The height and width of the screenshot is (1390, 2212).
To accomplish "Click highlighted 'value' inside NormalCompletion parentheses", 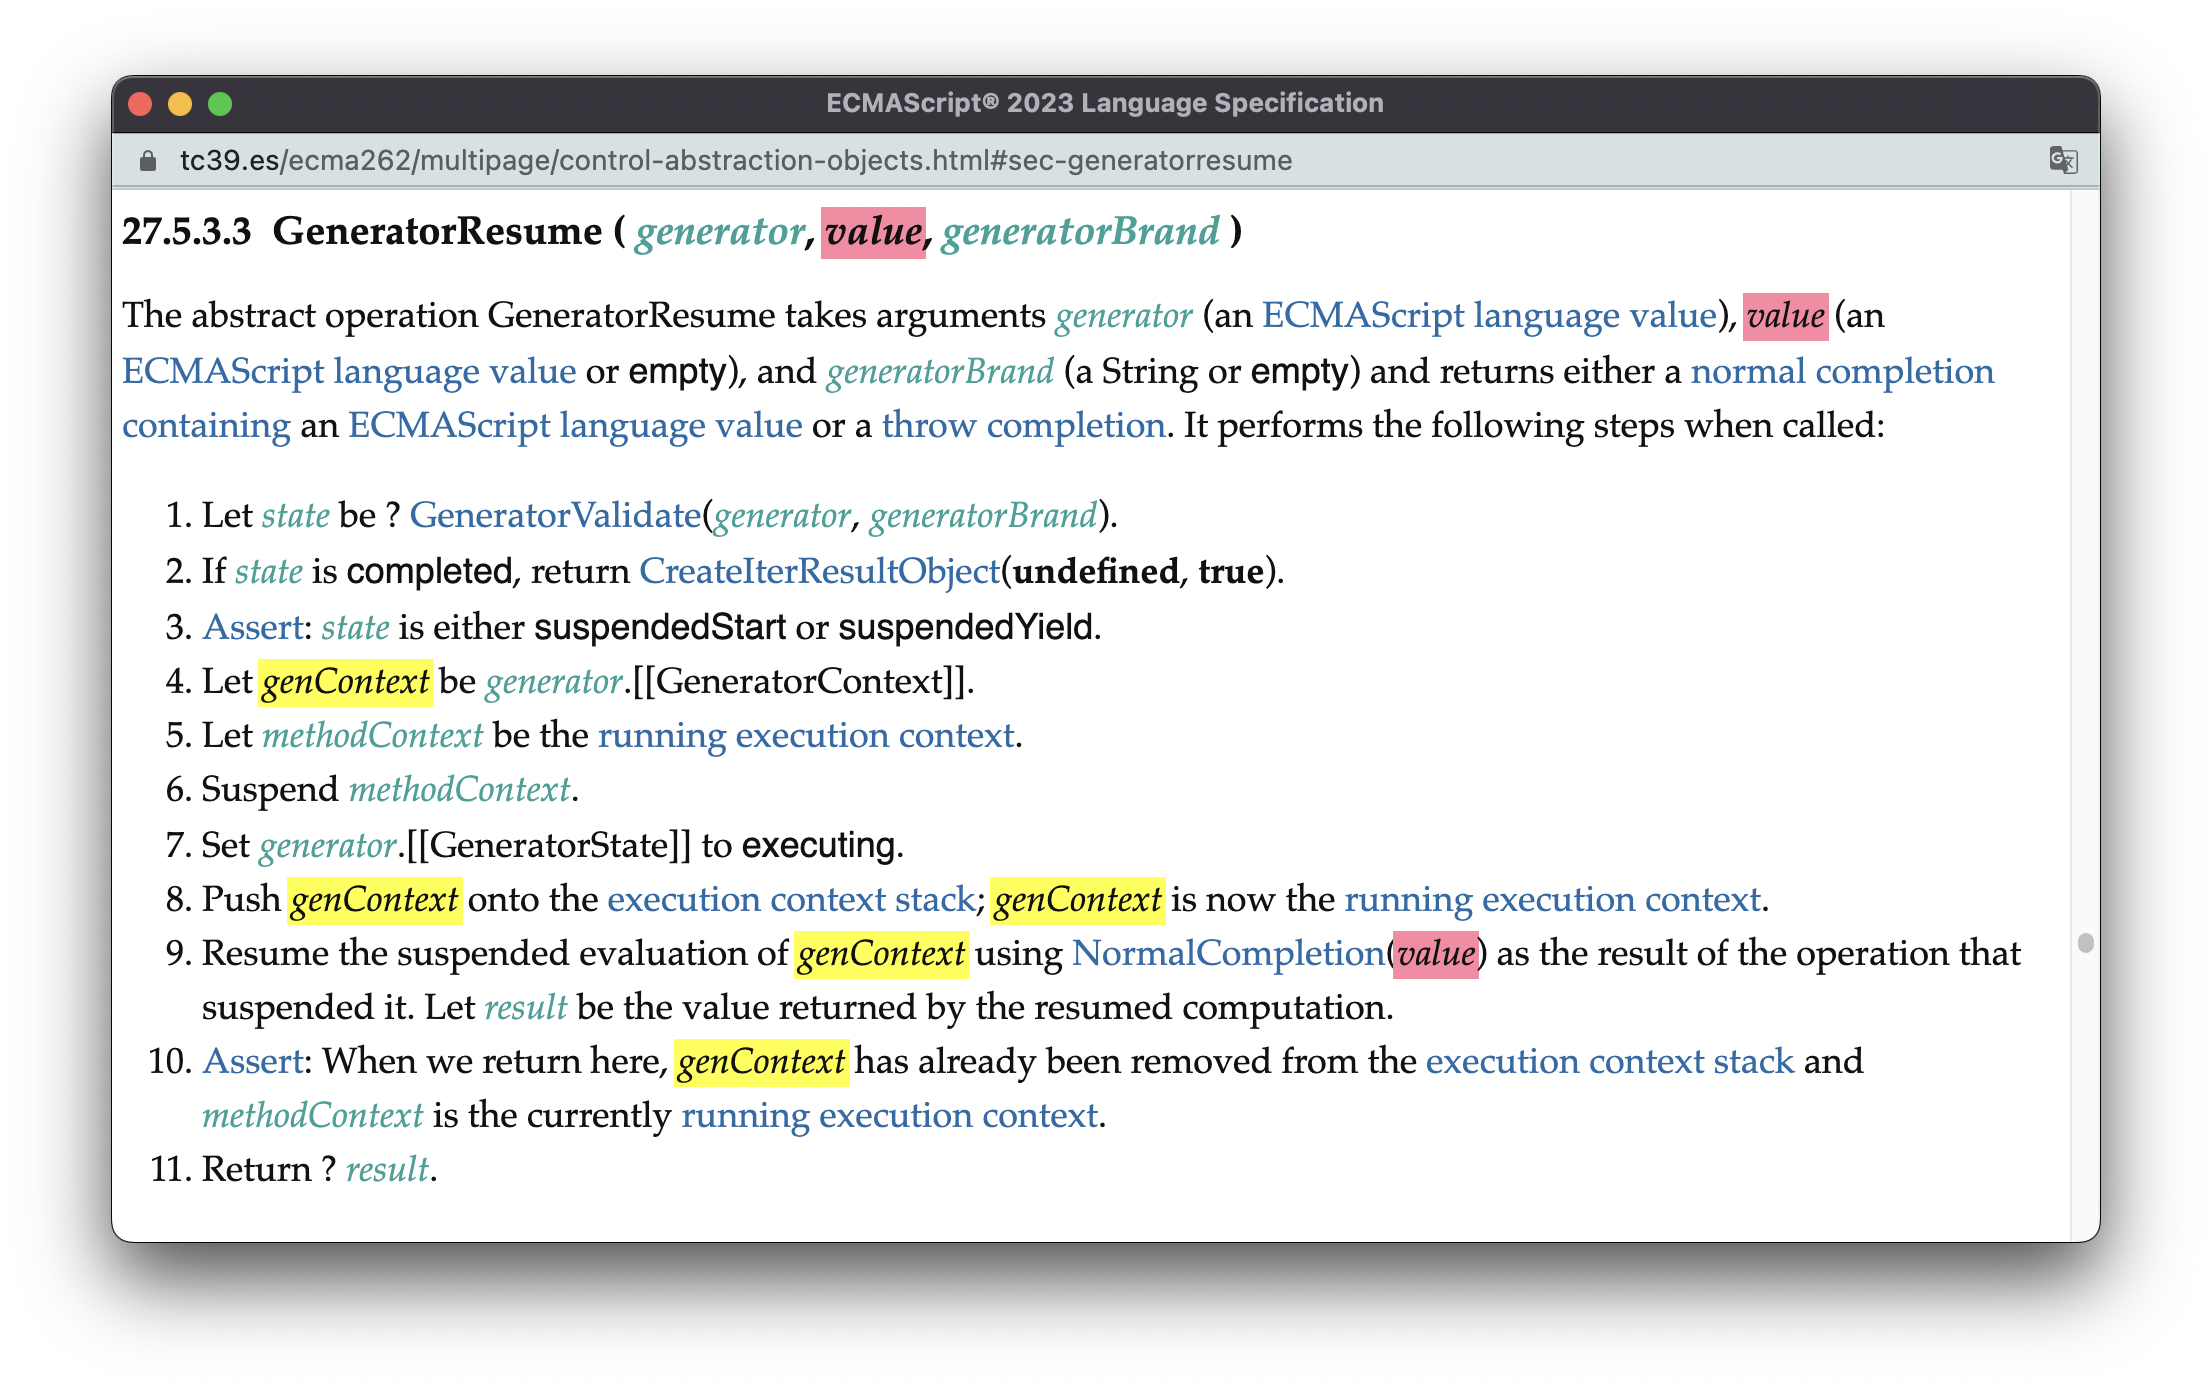I will point(1436,953).
